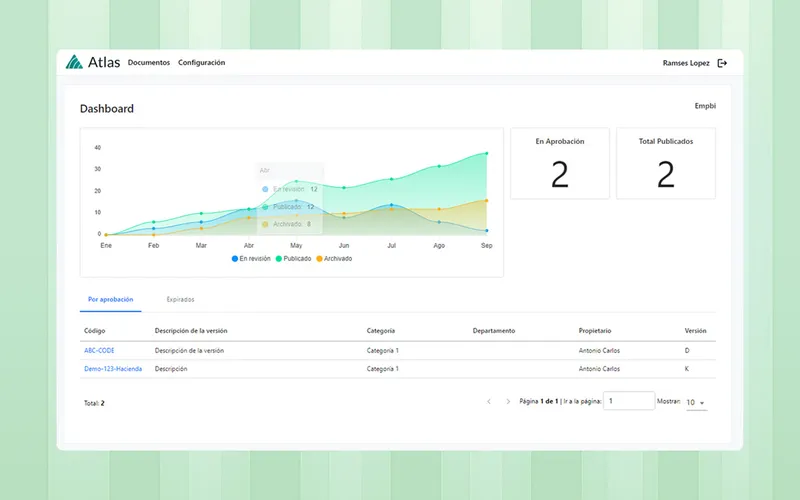Screen dimensions: 800x500
Task: Click the Versión column header
Action: click(x=695, y=331)
